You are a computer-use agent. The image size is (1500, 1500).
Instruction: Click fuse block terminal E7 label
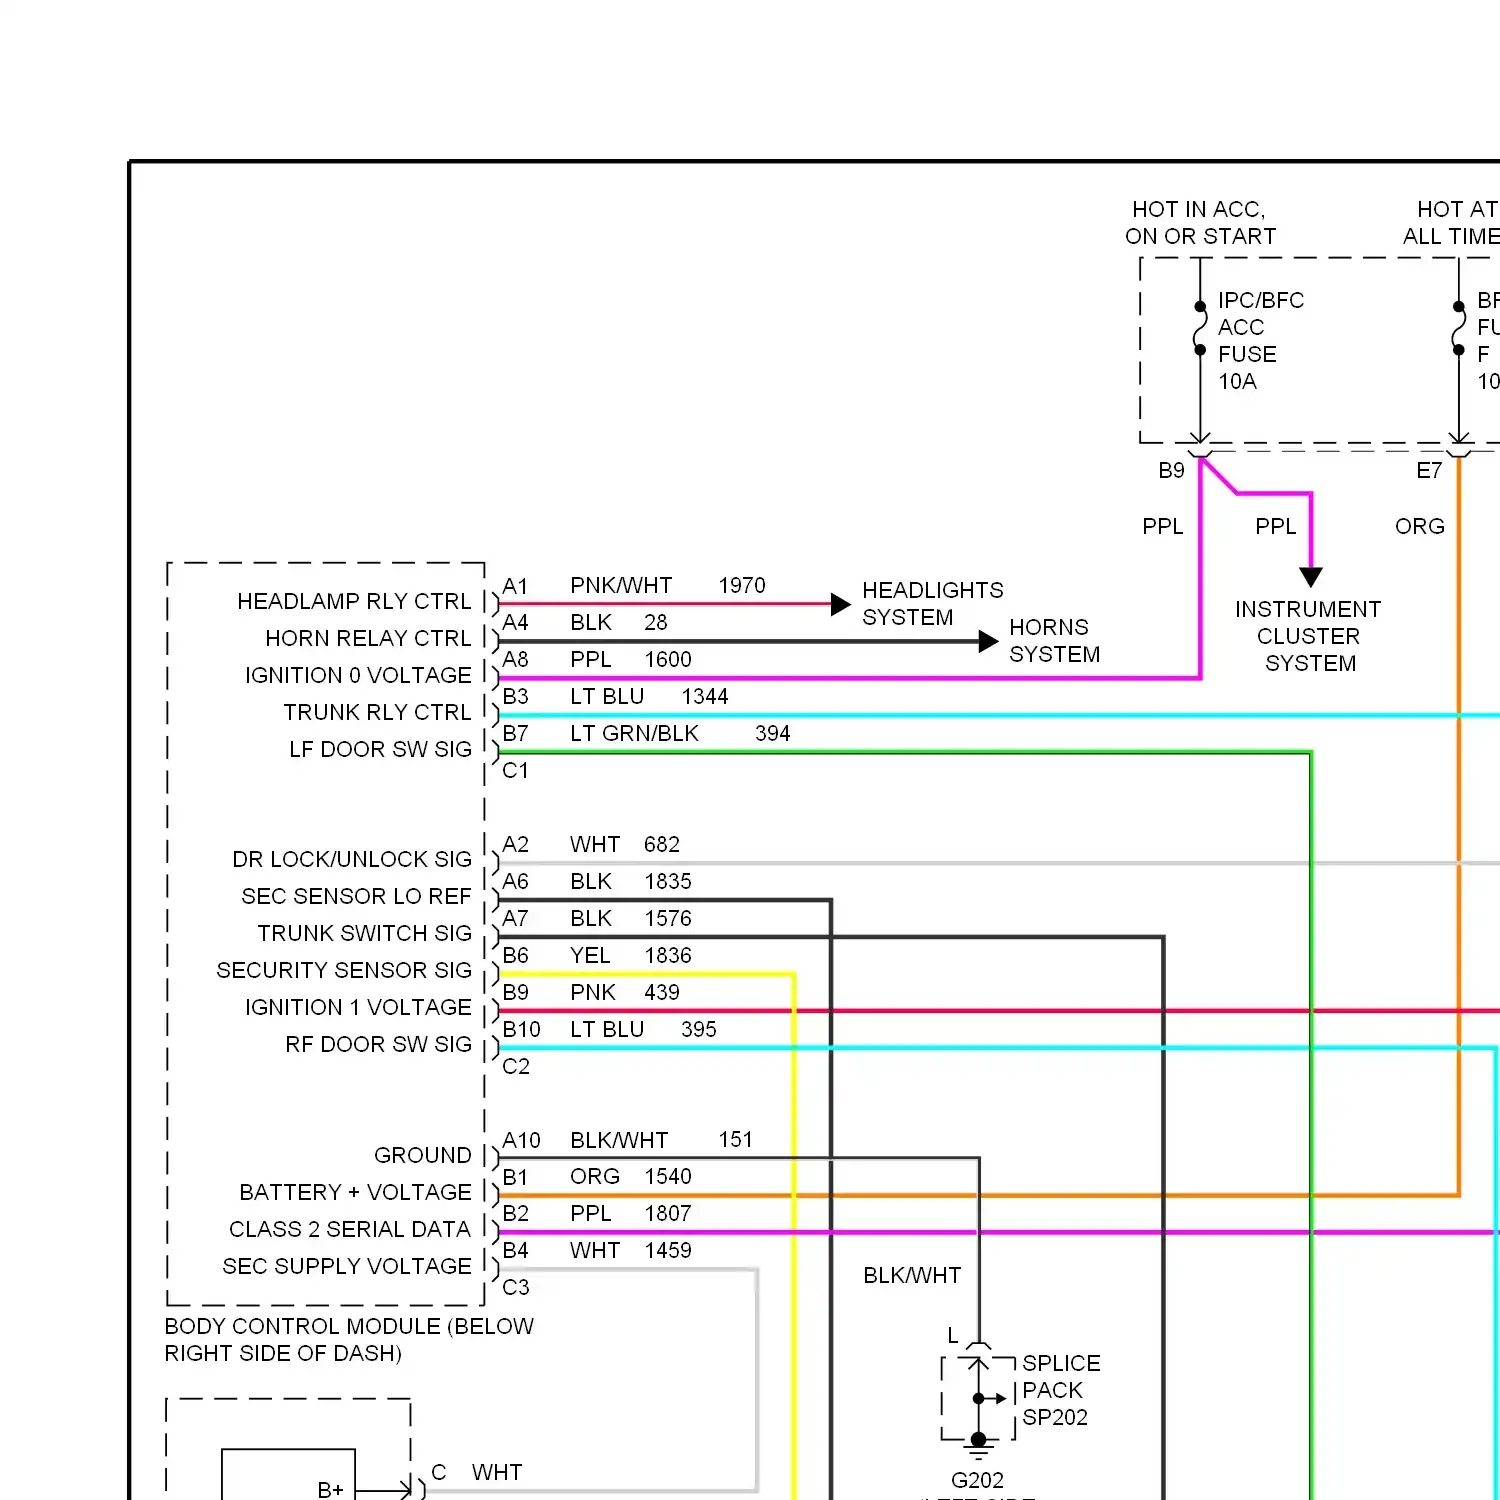(1429, 470)
